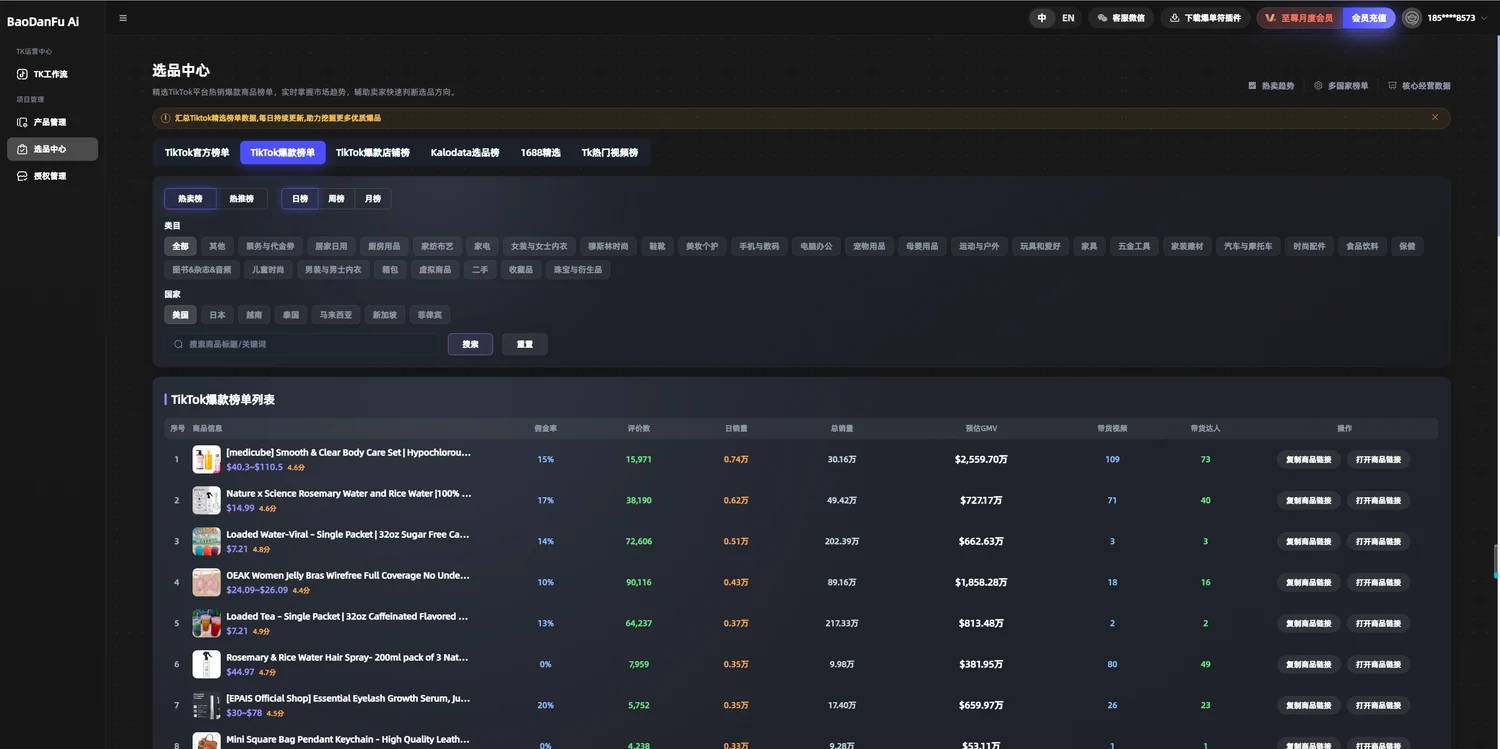Click the 产品管理 sidebar icon
The height and width of the screenshot is (749, 1500).
pos(23,122)
